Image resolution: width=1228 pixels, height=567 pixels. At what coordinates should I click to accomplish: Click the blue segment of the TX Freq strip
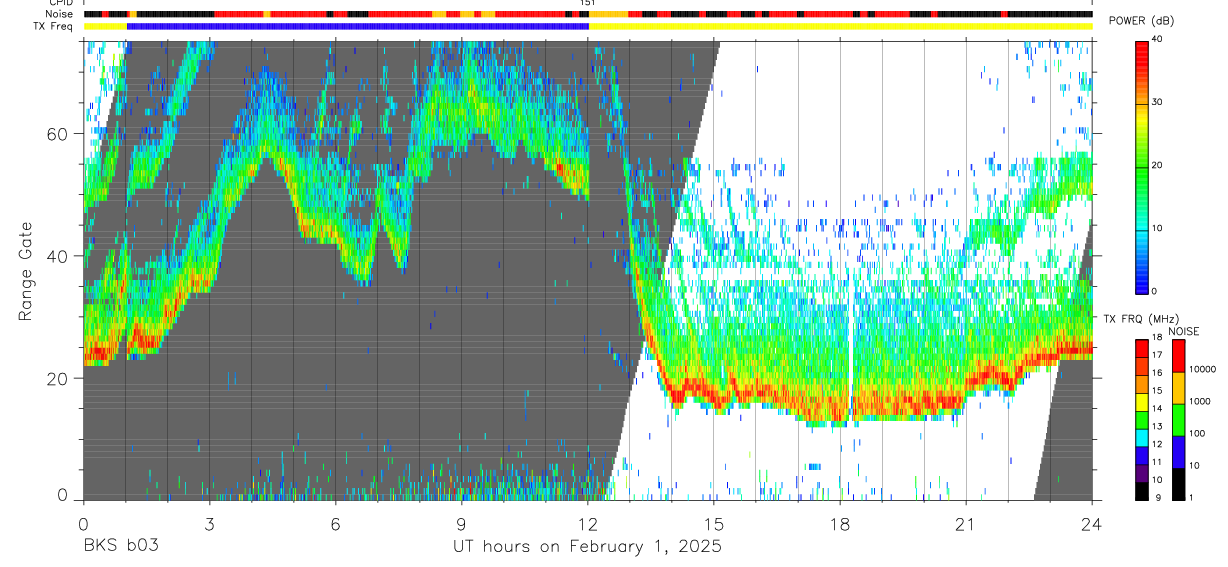(358, 26)
